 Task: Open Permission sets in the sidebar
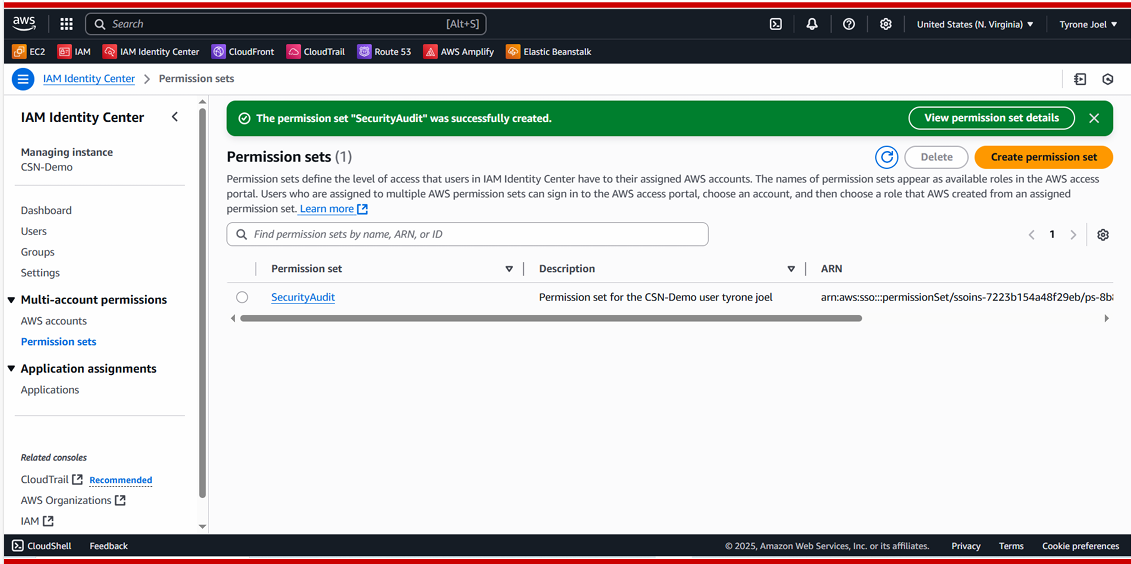[x=58, y=342]
